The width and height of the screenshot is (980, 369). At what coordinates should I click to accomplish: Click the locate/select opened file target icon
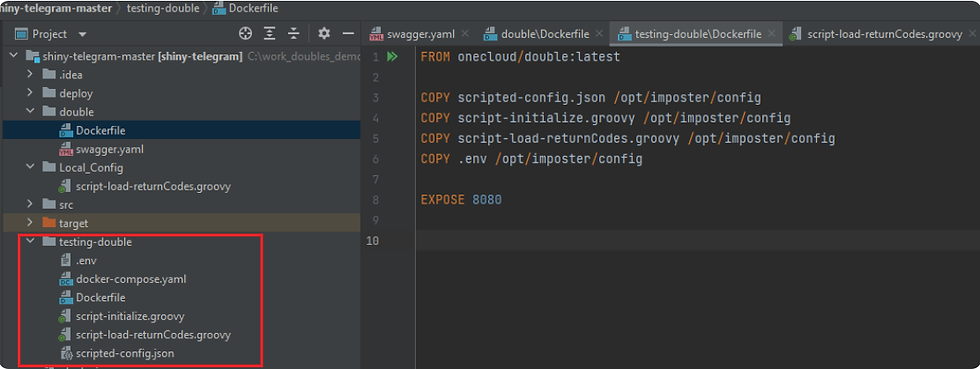point(246,34)
